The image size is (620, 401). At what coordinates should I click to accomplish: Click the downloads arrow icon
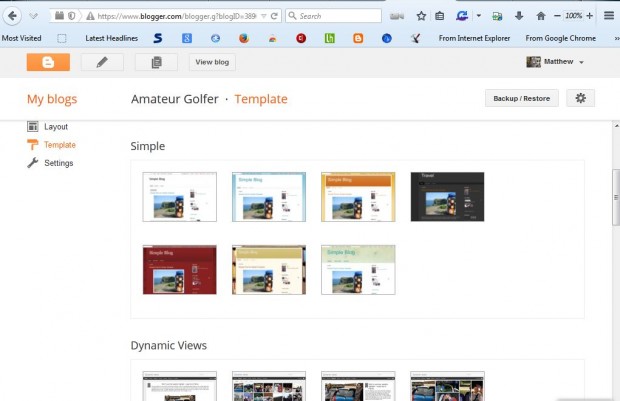pyautogui.click(x=518, y=16)
